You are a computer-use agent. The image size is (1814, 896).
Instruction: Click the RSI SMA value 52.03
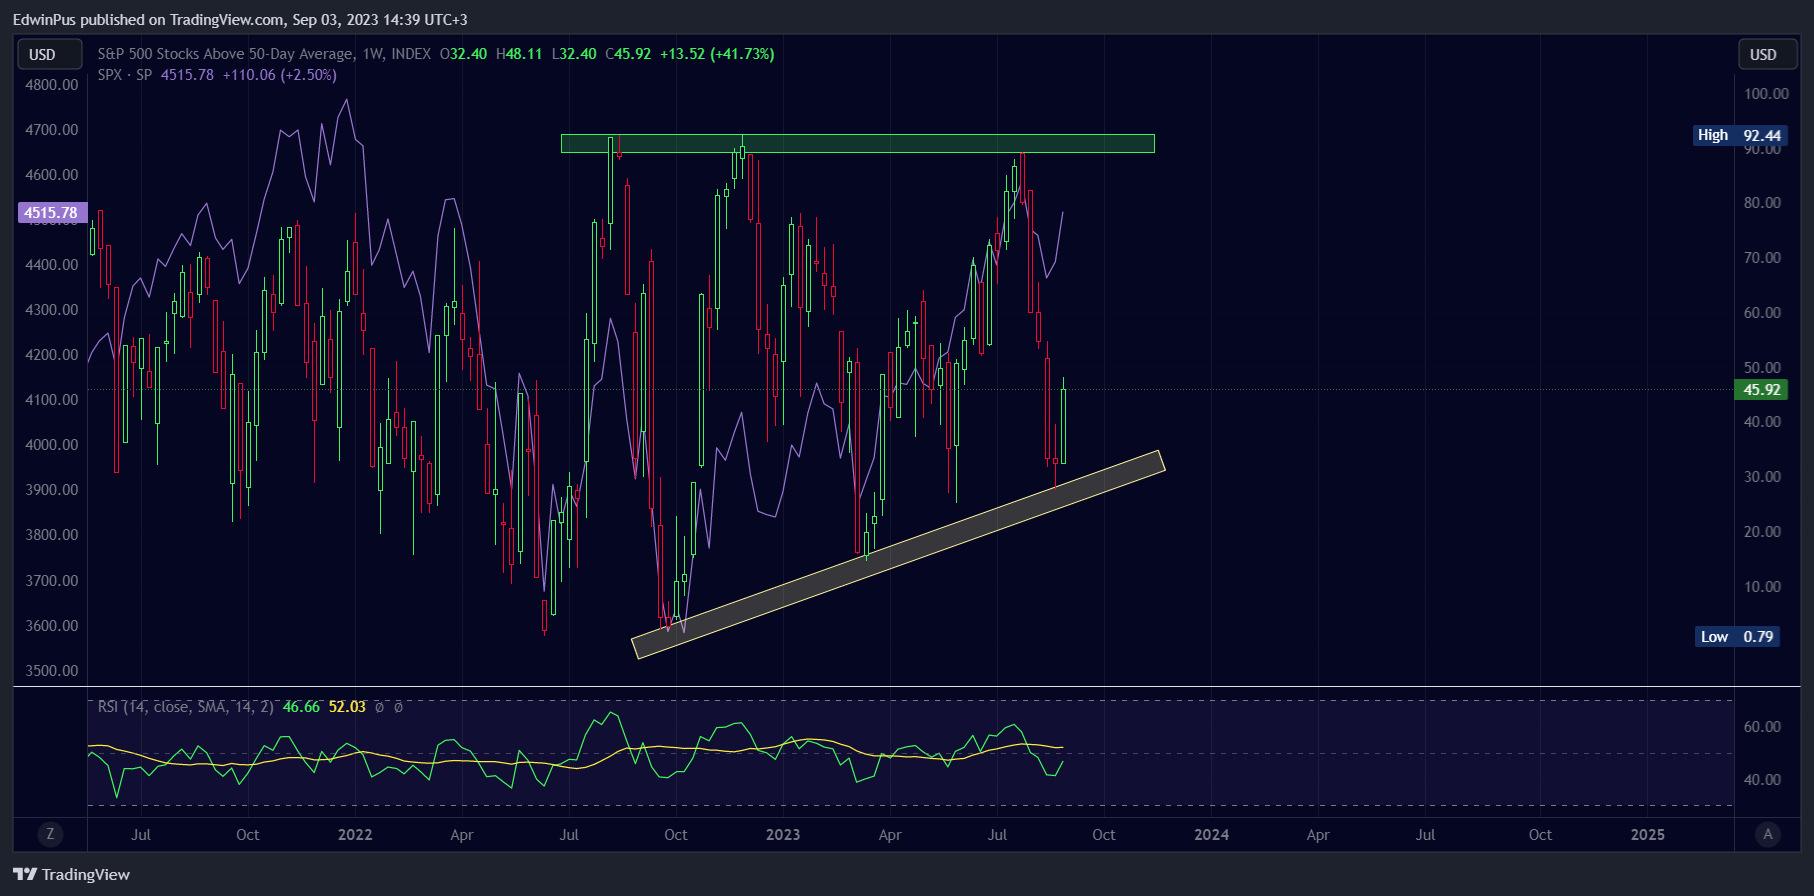(347, 707)
